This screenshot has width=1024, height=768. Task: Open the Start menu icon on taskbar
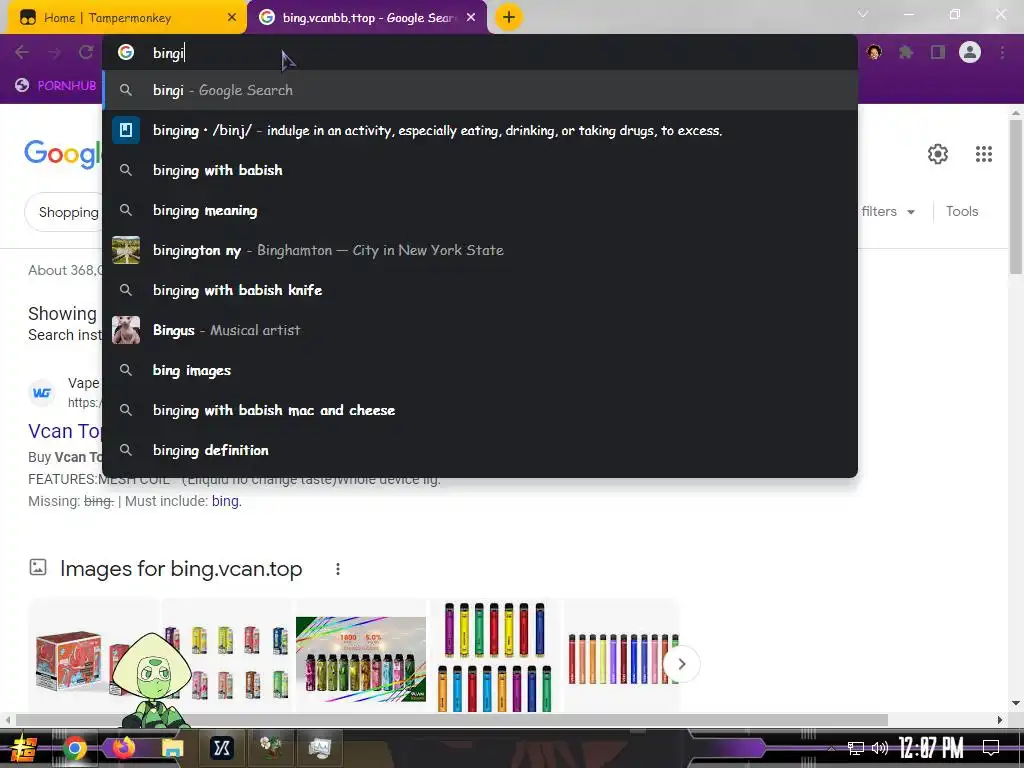point(24,748)
